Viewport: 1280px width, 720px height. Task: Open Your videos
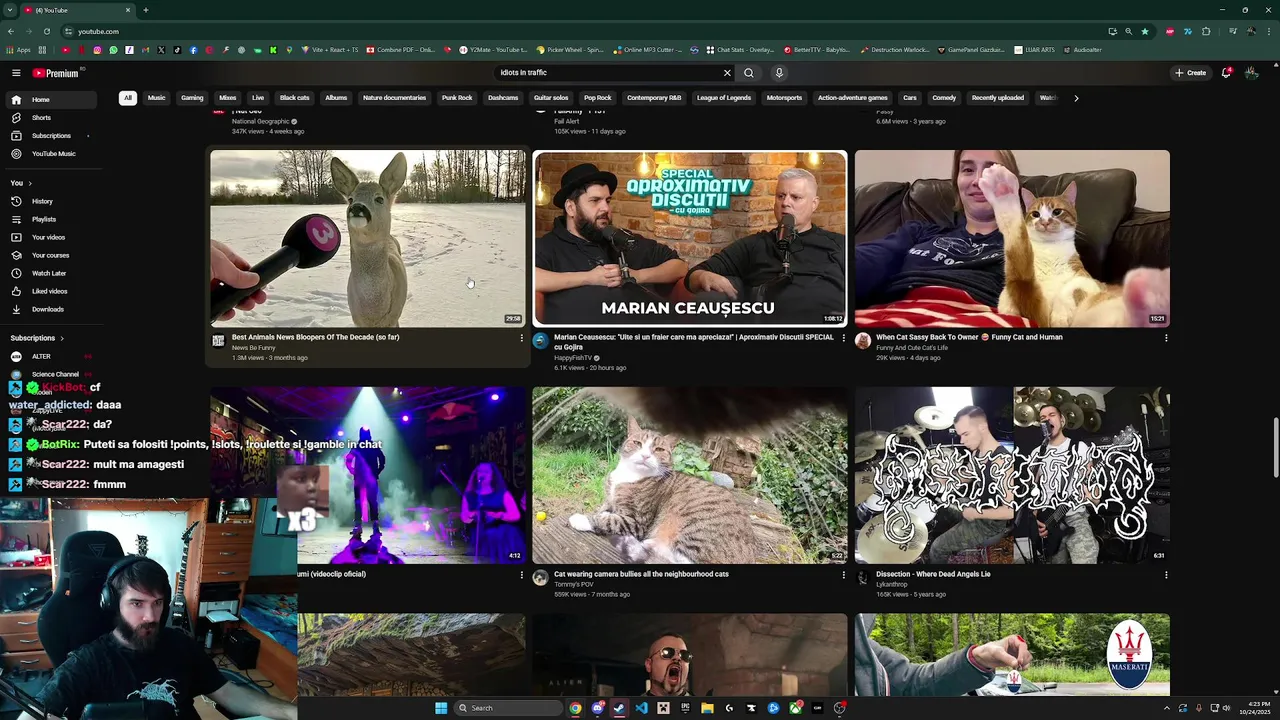click(50, 237)
